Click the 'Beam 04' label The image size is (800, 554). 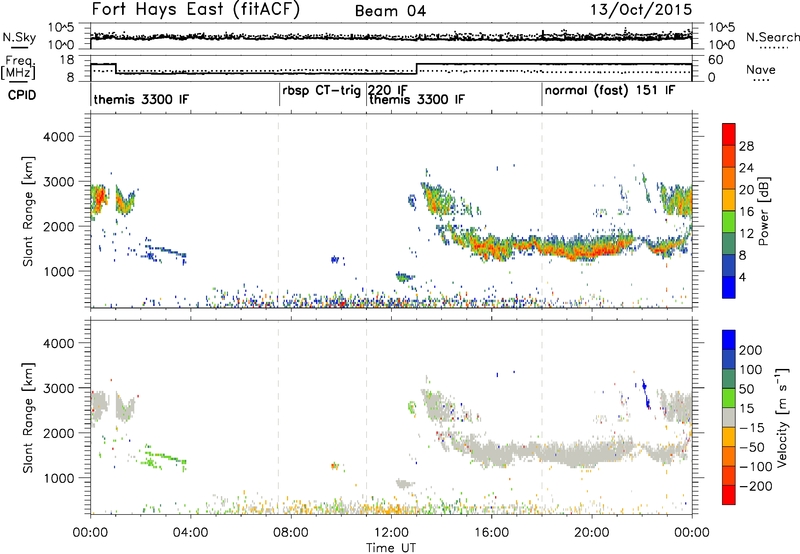[x=390, y=11]
